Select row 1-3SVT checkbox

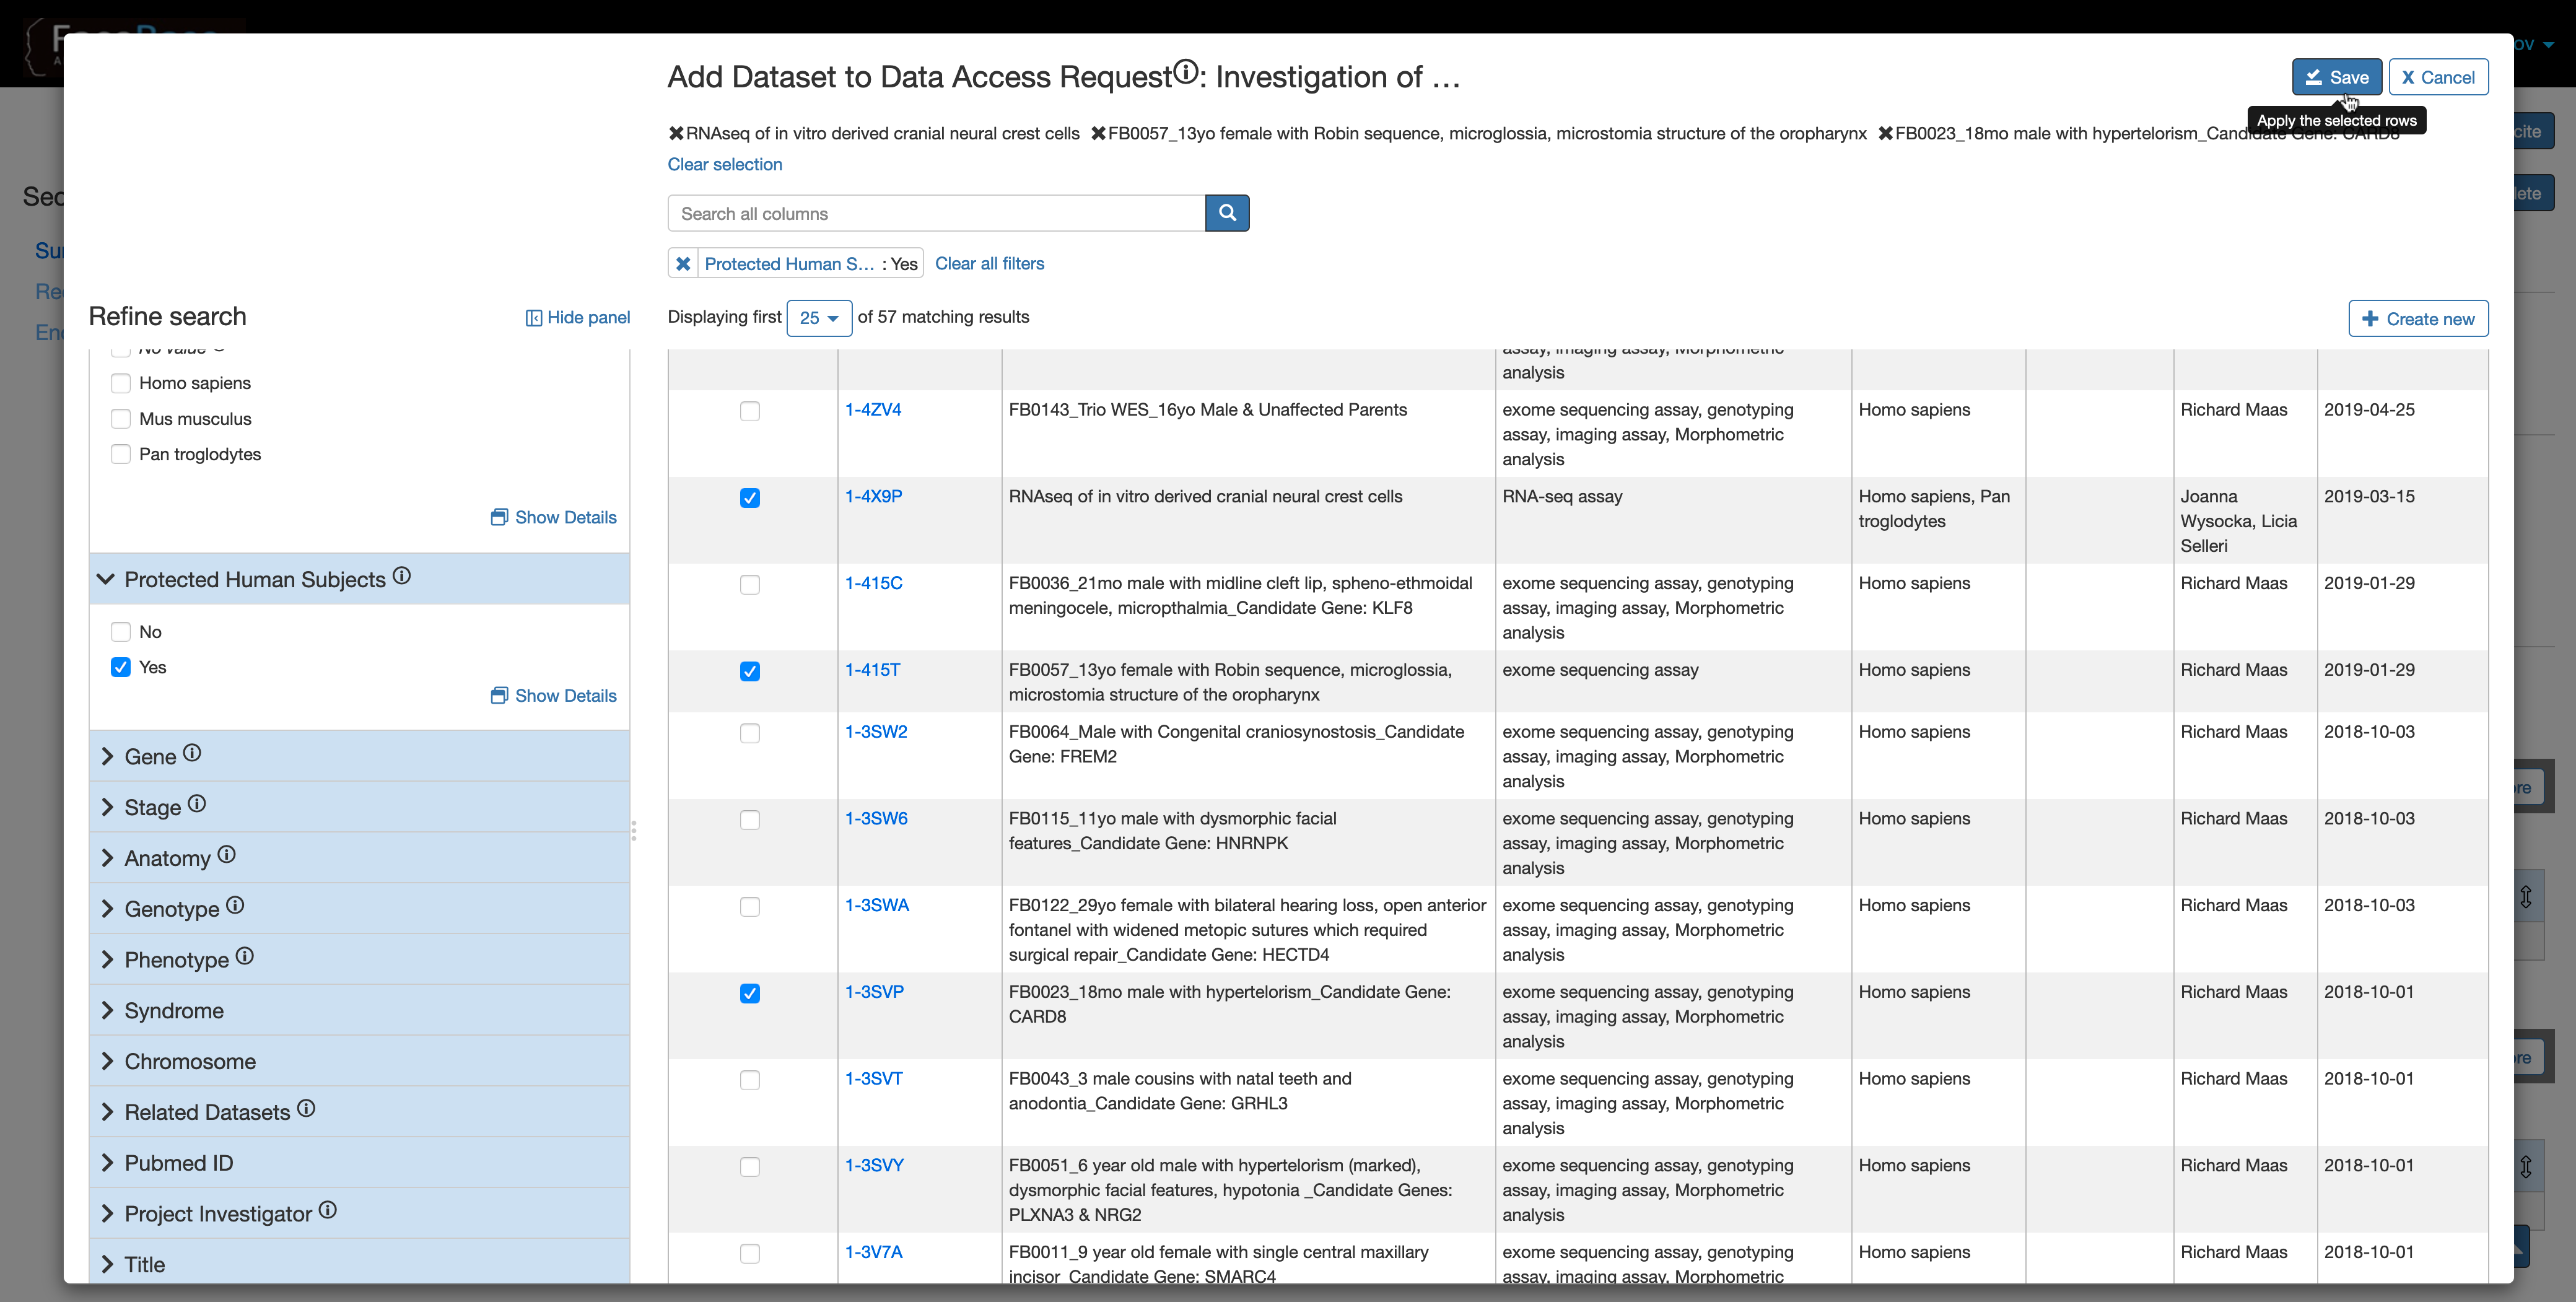coord(750,1080)
